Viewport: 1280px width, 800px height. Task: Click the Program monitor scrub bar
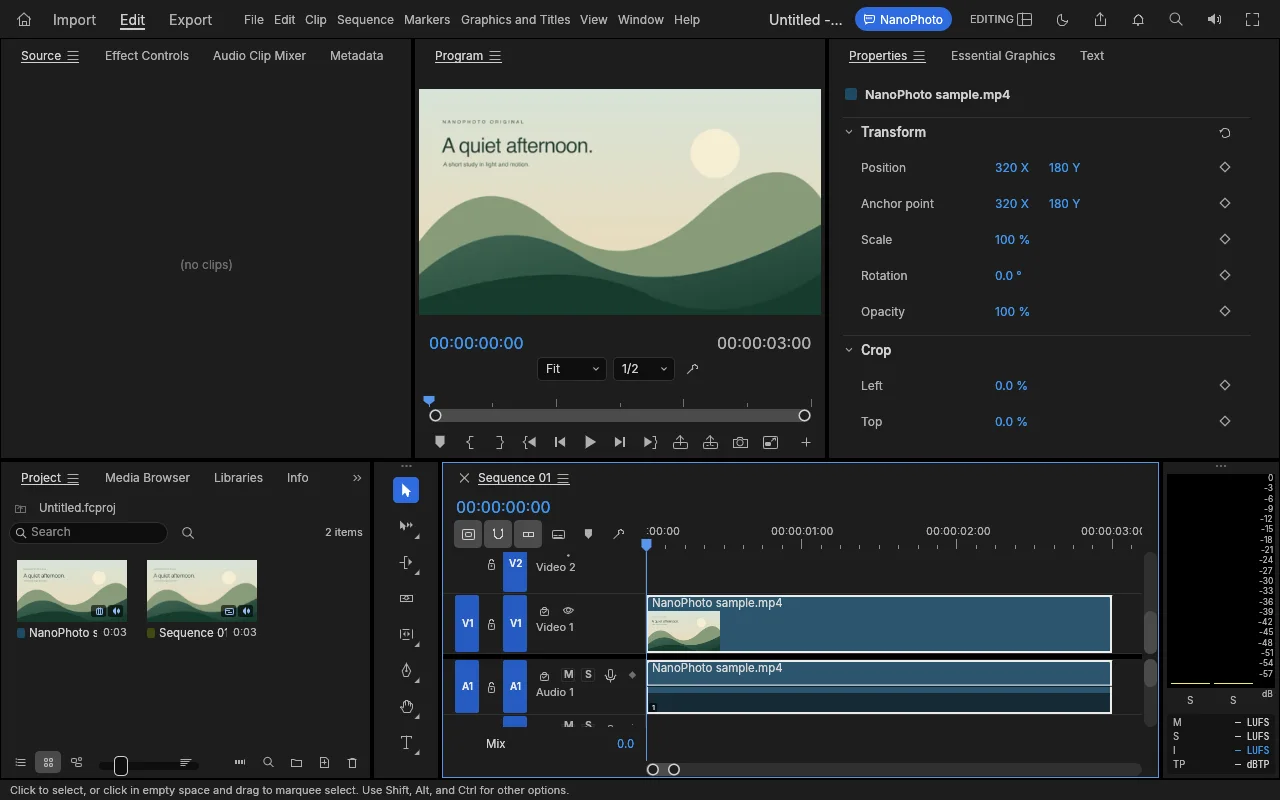(620, 415)
